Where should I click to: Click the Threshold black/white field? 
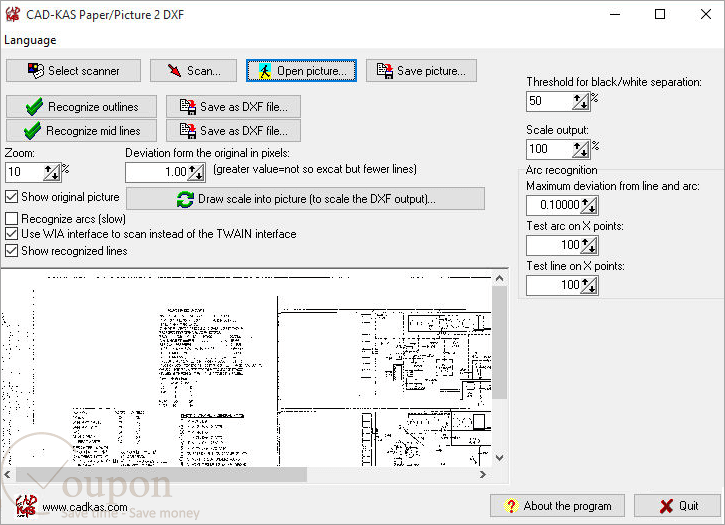point(549,101)
